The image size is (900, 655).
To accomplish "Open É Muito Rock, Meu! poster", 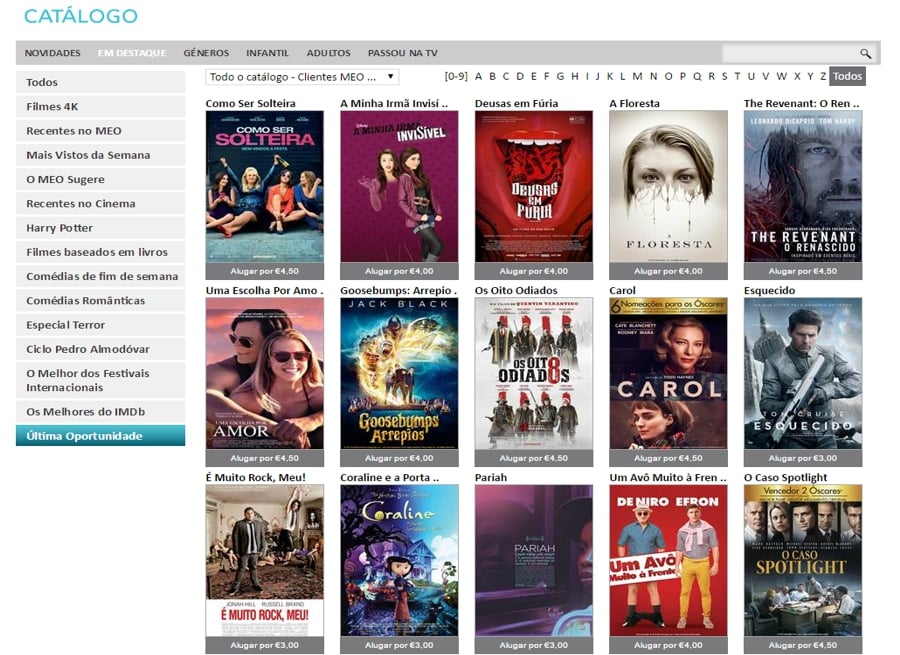I will (x=265, y=561).
